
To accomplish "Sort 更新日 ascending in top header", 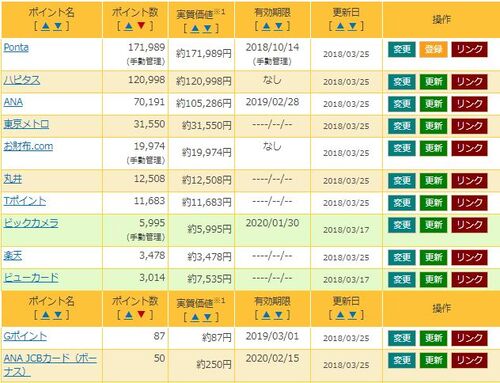I will pos(340,26).
